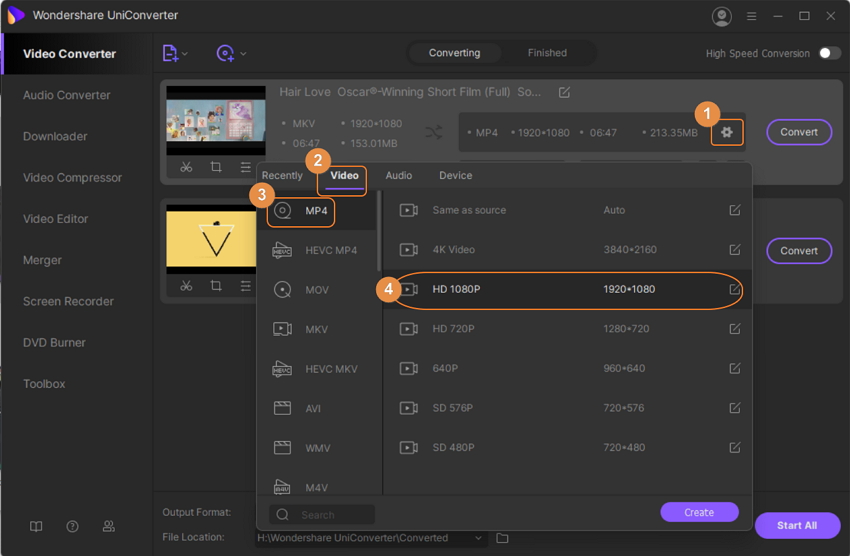
Task: Click the Start All button
Action: coord(797,525)
